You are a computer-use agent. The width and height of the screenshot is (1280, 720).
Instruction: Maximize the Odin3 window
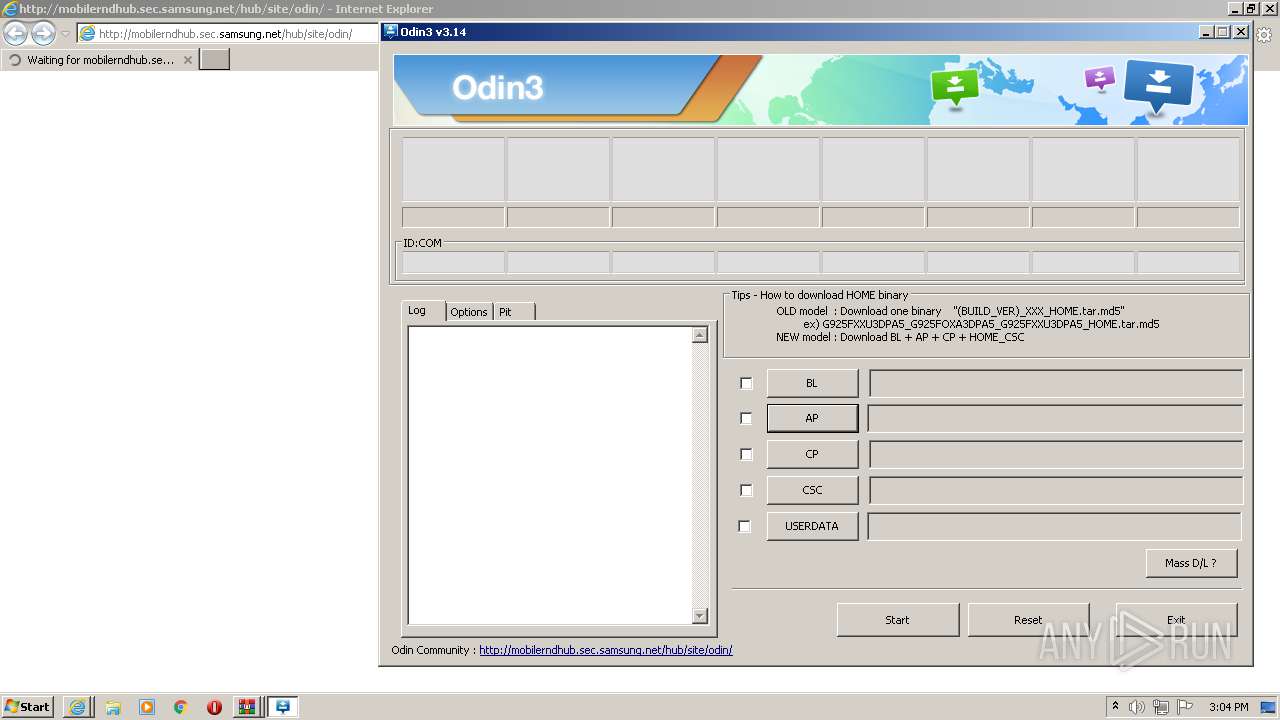tap(1222, 32)
